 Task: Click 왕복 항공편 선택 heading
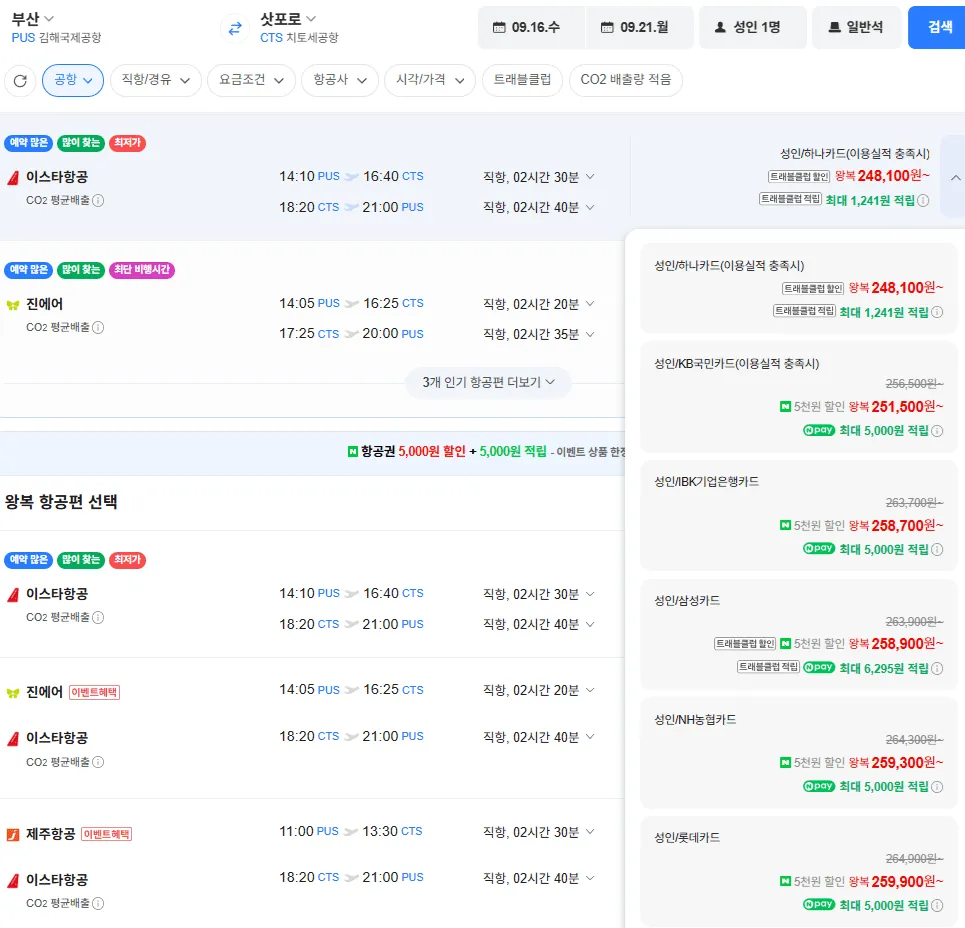[x=61, y=502]
